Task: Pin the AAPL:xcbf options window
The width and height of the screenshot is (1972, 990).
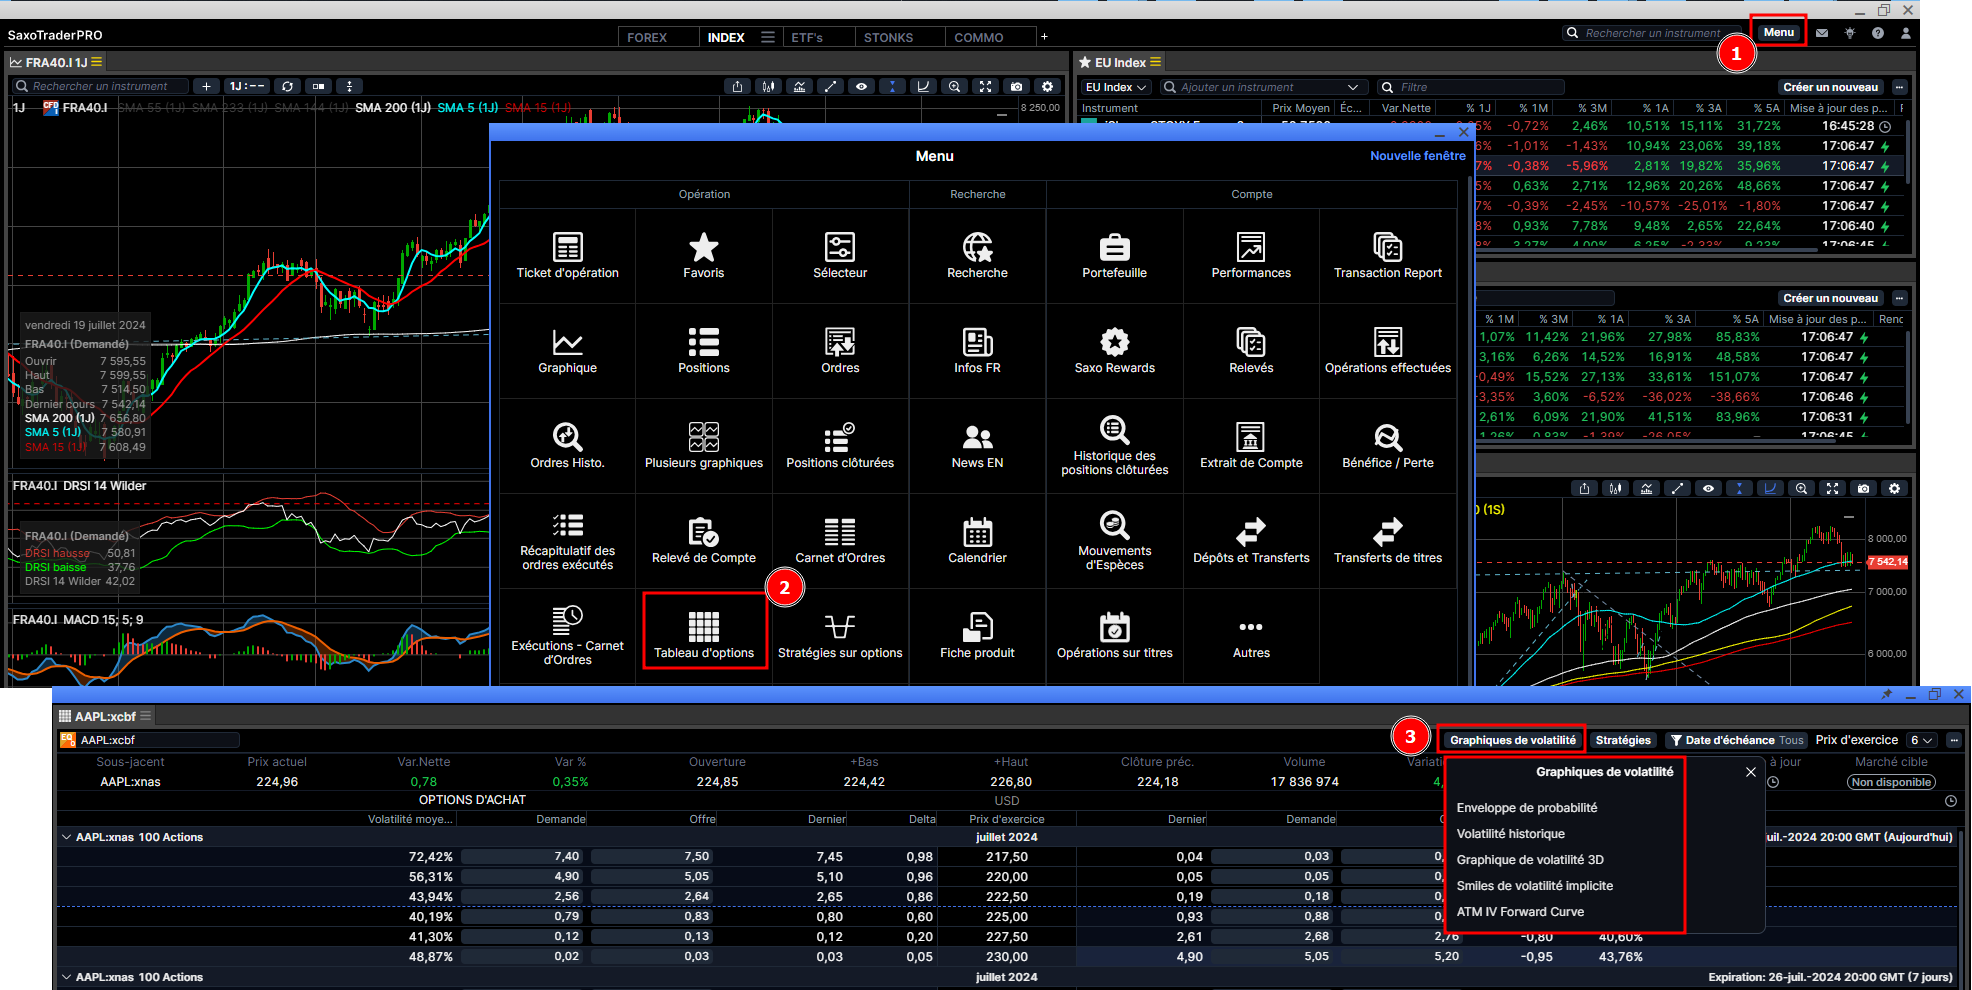Action: coord(1887,694)
